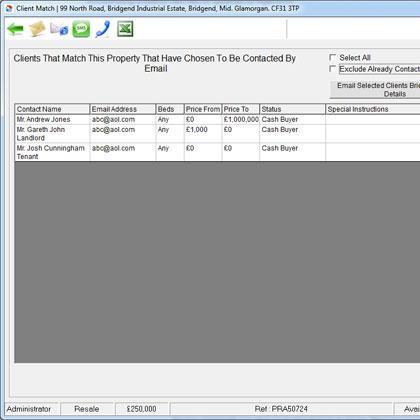The image size is (420, 420).
Task: Sort by Email Address column header
Action: point(123,109)
